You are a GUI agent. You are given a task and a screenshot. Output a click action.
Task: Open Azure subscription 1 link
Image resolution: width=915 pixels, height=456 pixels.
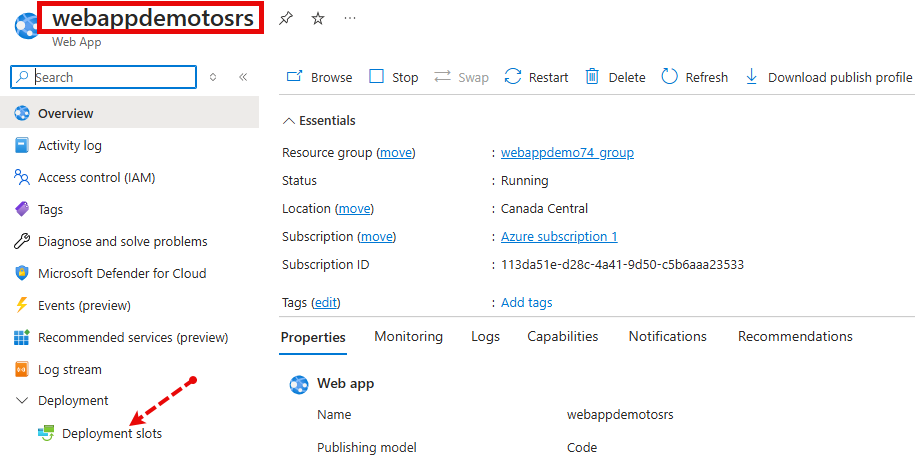pyautogui.click(x=559, y=236)
